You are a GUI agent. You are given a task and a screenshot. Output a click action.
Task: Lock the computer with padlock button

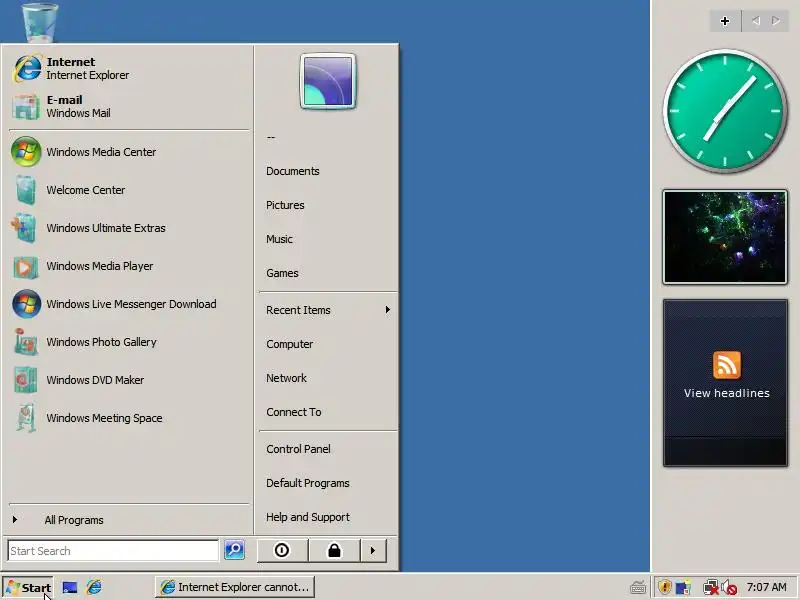334,550
